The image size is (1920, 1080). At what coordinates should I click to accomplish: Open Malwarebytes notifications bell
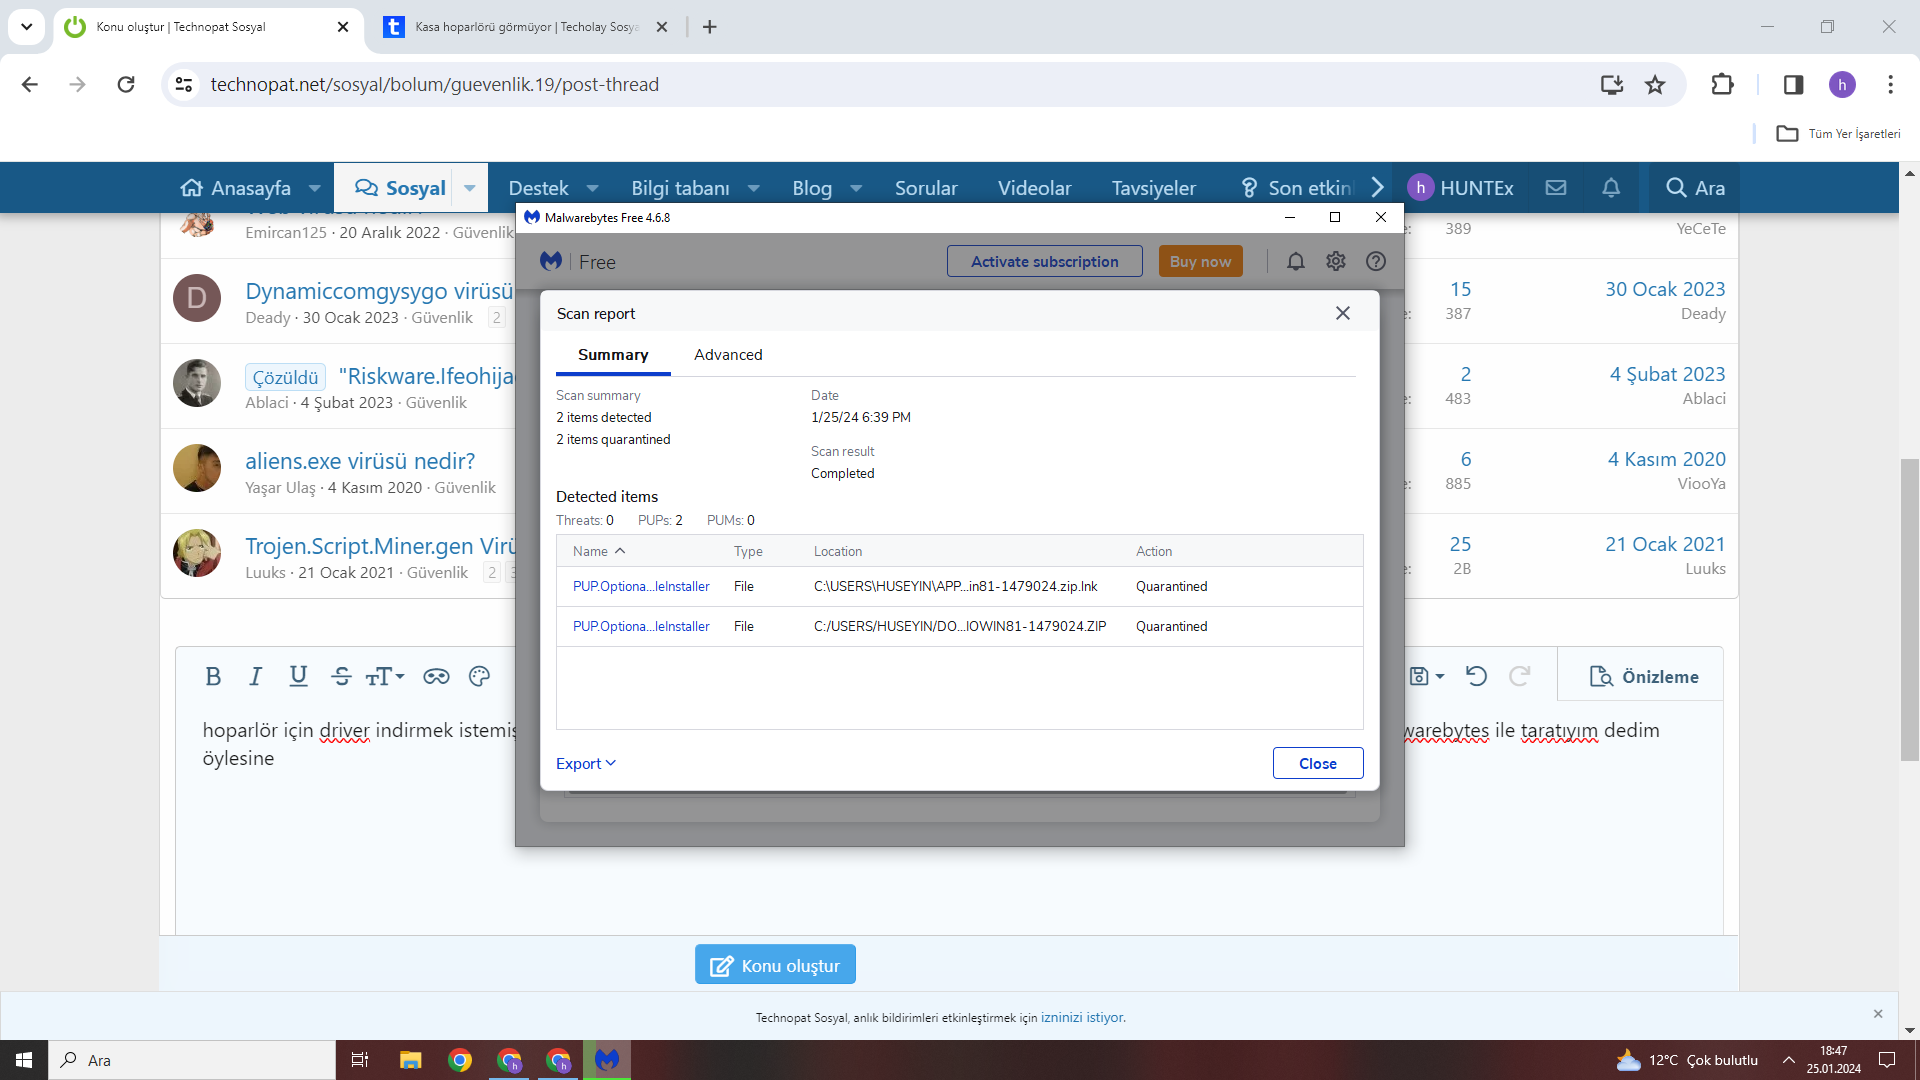point(1295,261)
